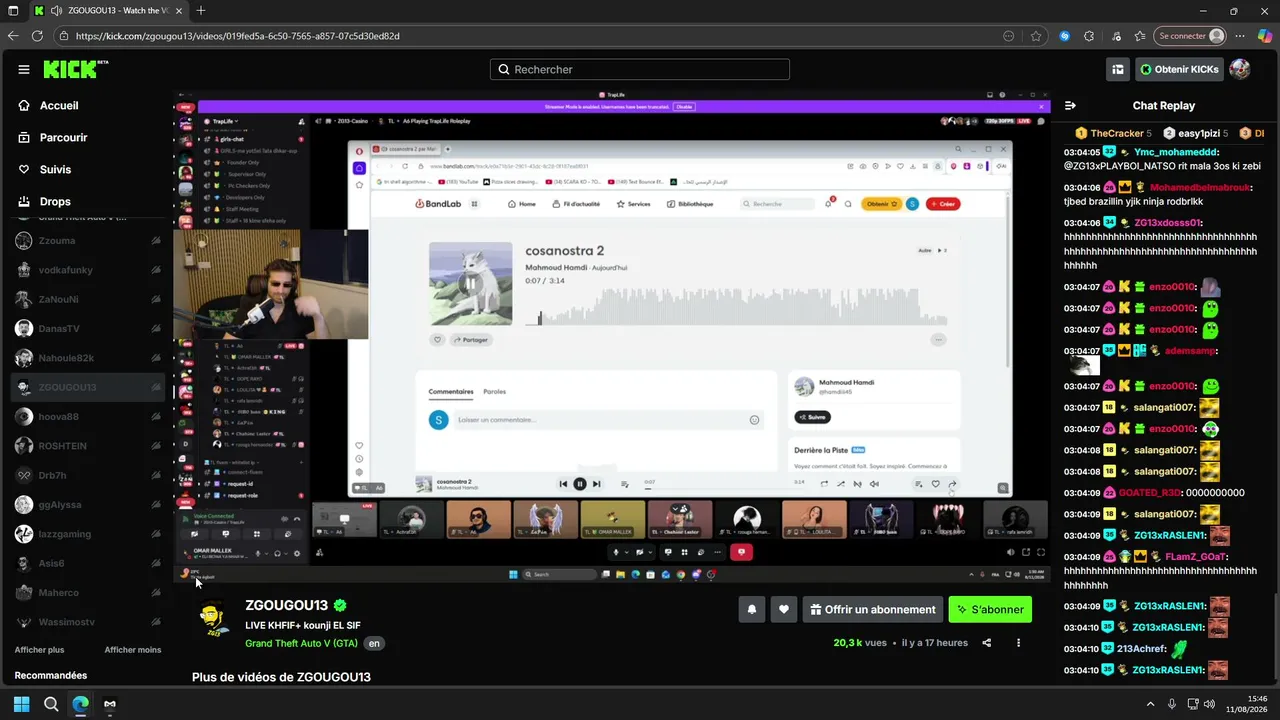Focus the Rechercher search field
The height and width of the screenshot is (720, 1280).
(640, 70)
